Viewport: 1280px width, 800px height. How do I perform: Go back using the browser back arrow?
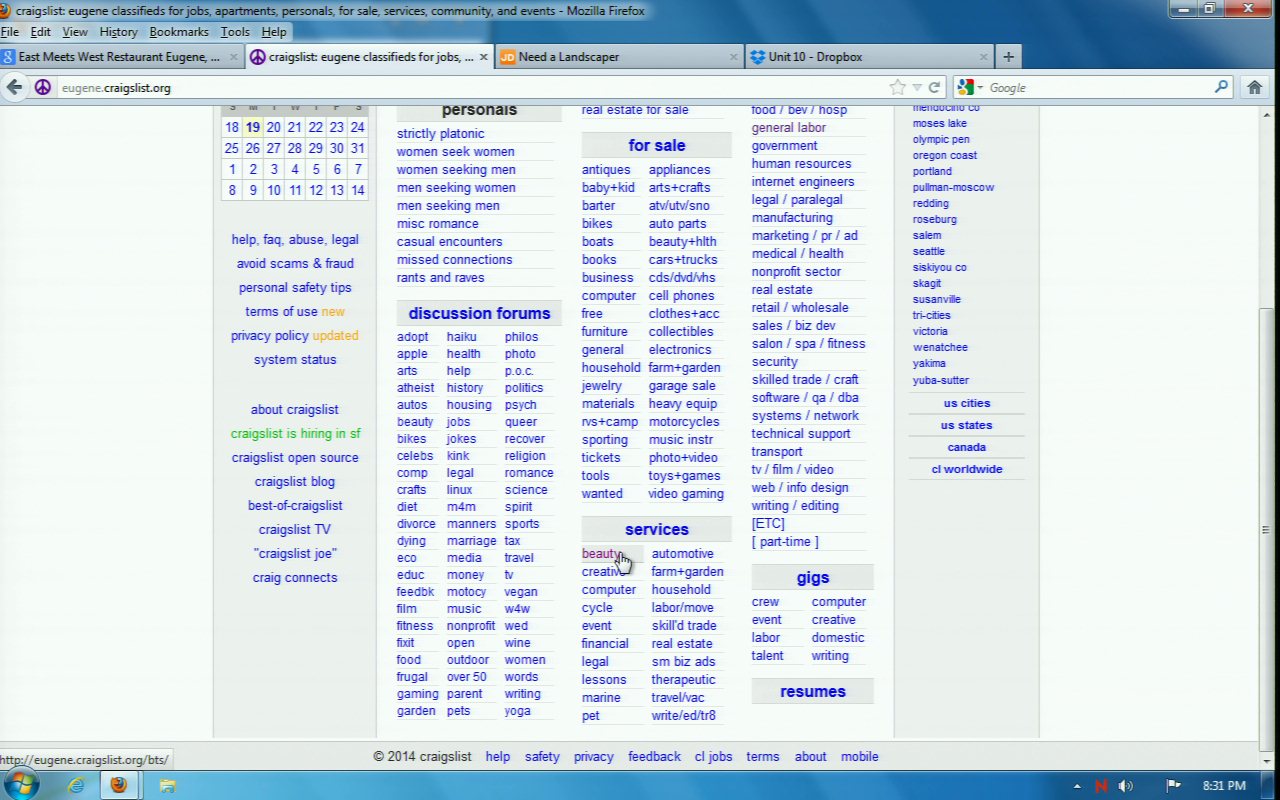[14, 88]
